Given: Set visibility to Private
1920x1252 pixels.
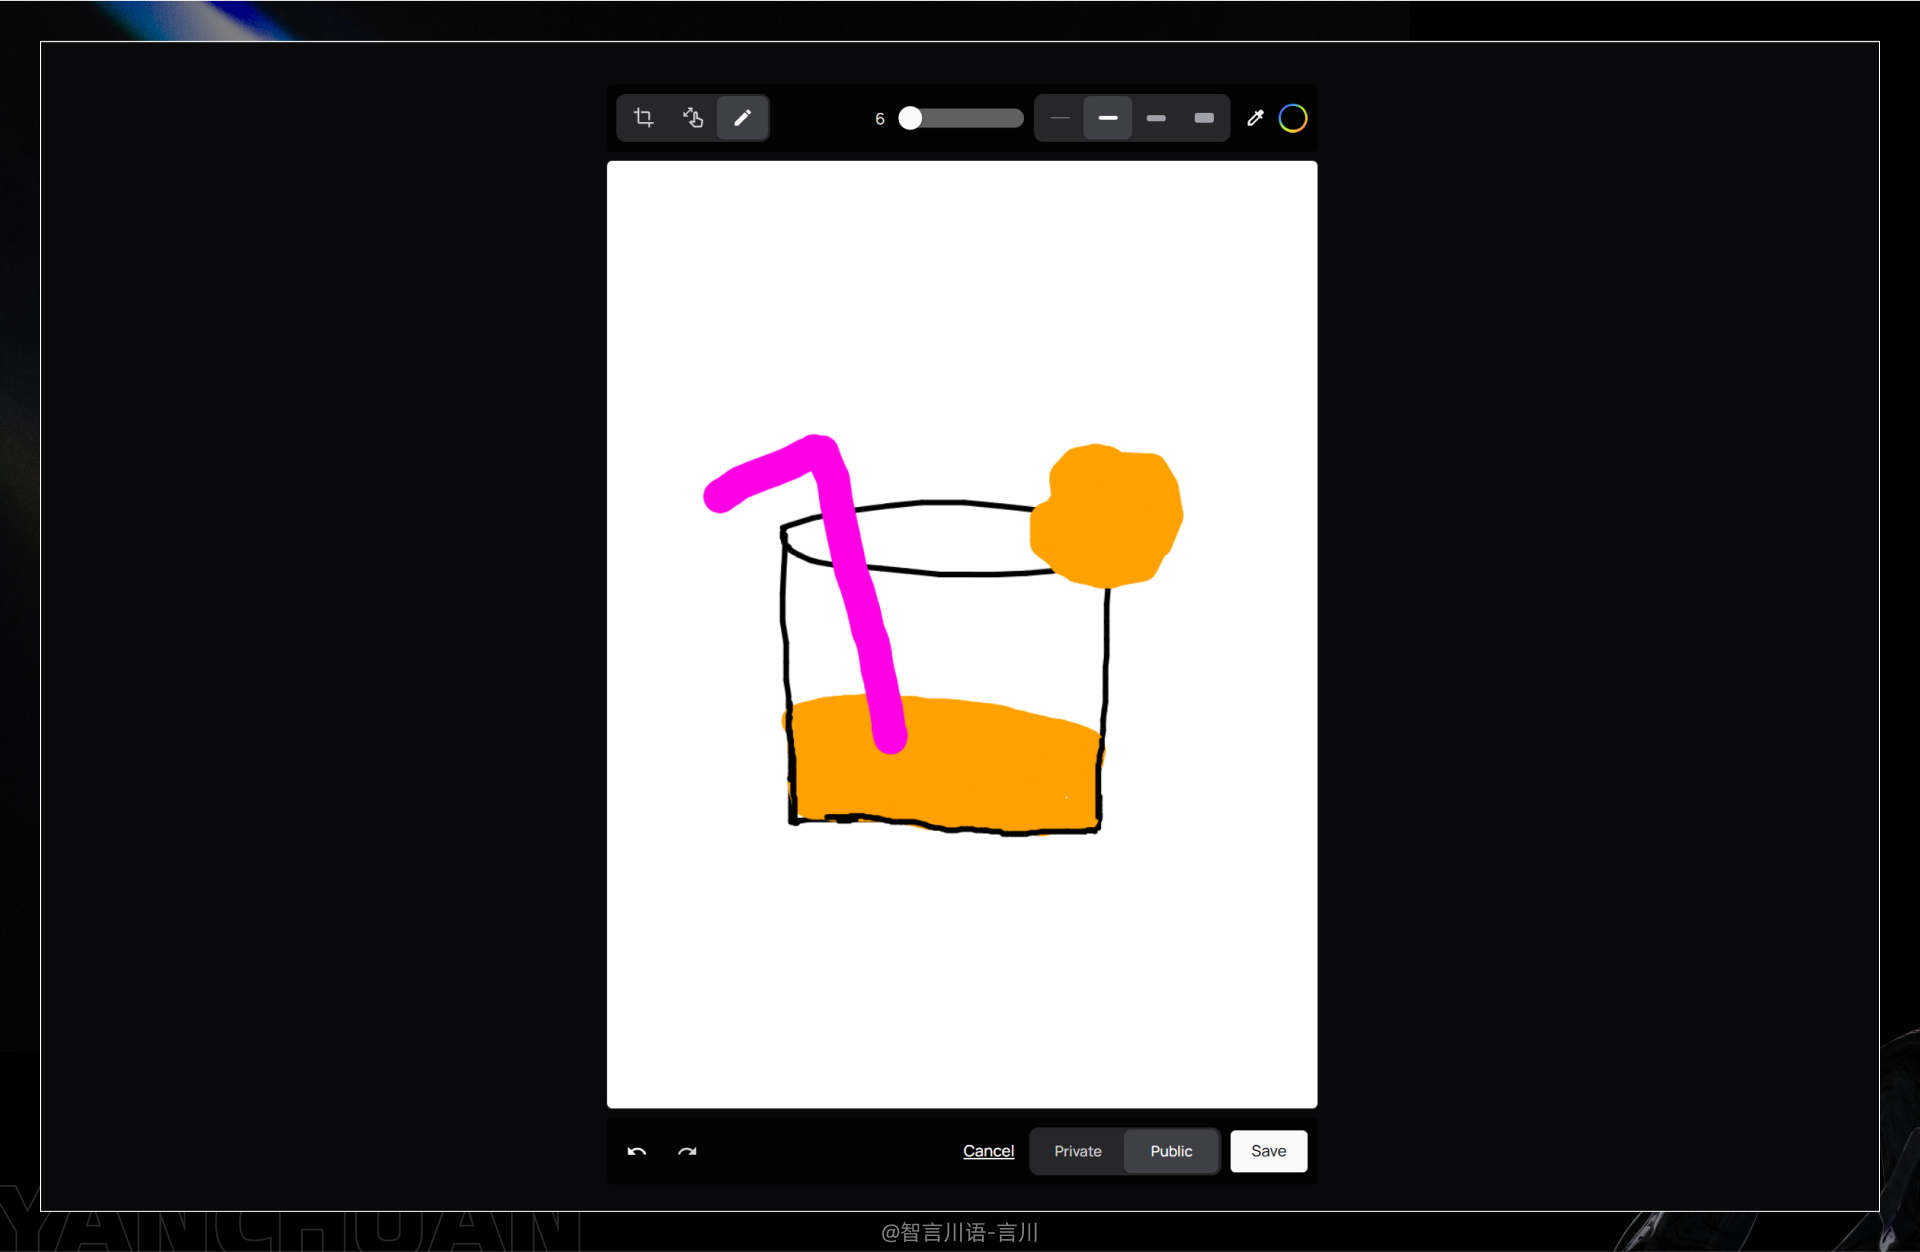Looking at the screenshot, I should click(1078, 1151).
